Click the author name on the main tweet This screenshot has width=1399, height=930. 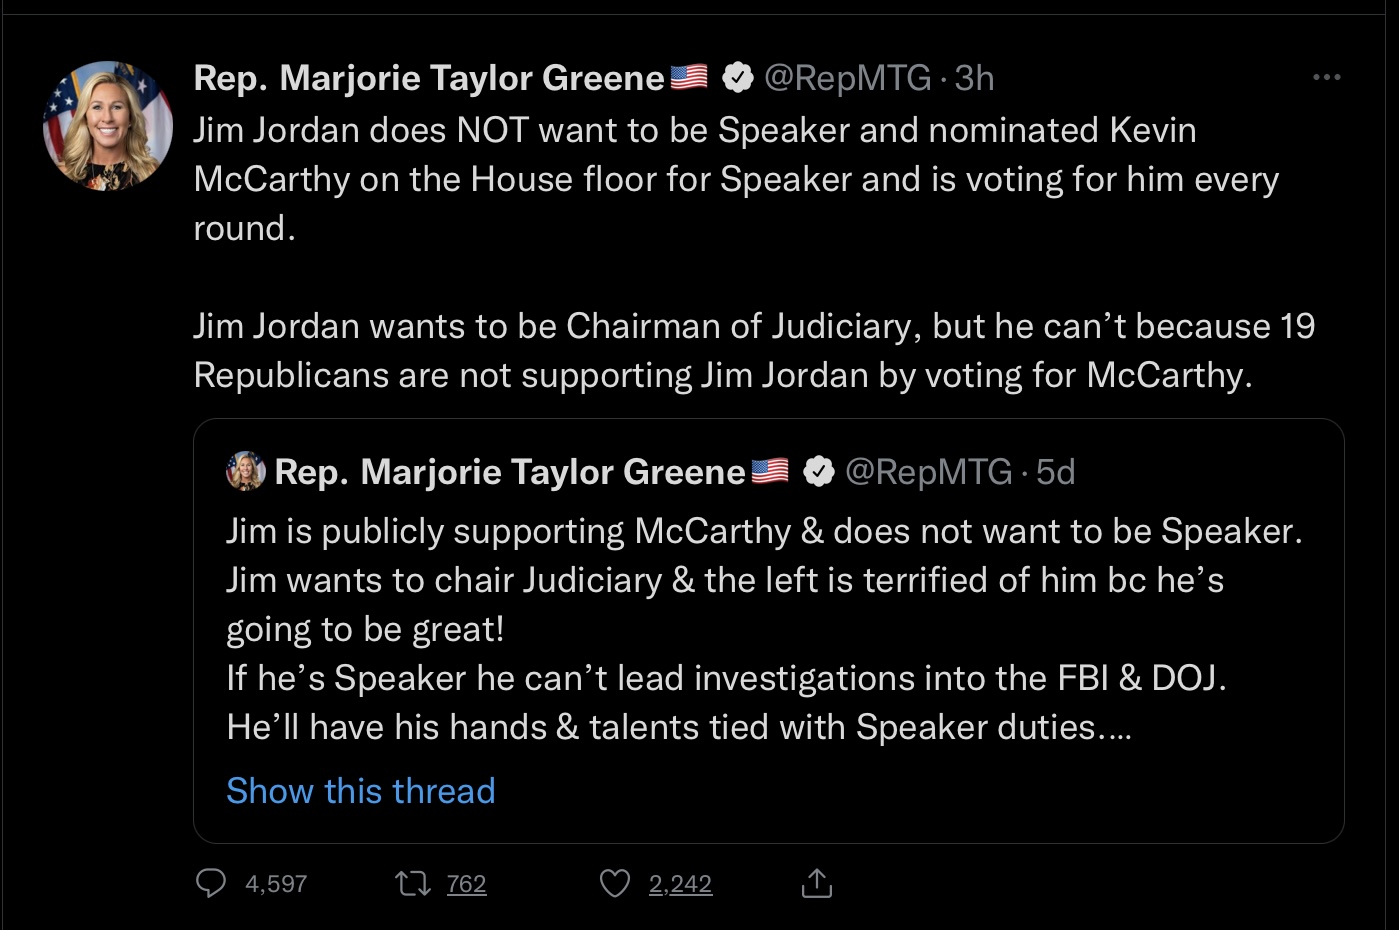pyautogui.click(x=428, y=77)
